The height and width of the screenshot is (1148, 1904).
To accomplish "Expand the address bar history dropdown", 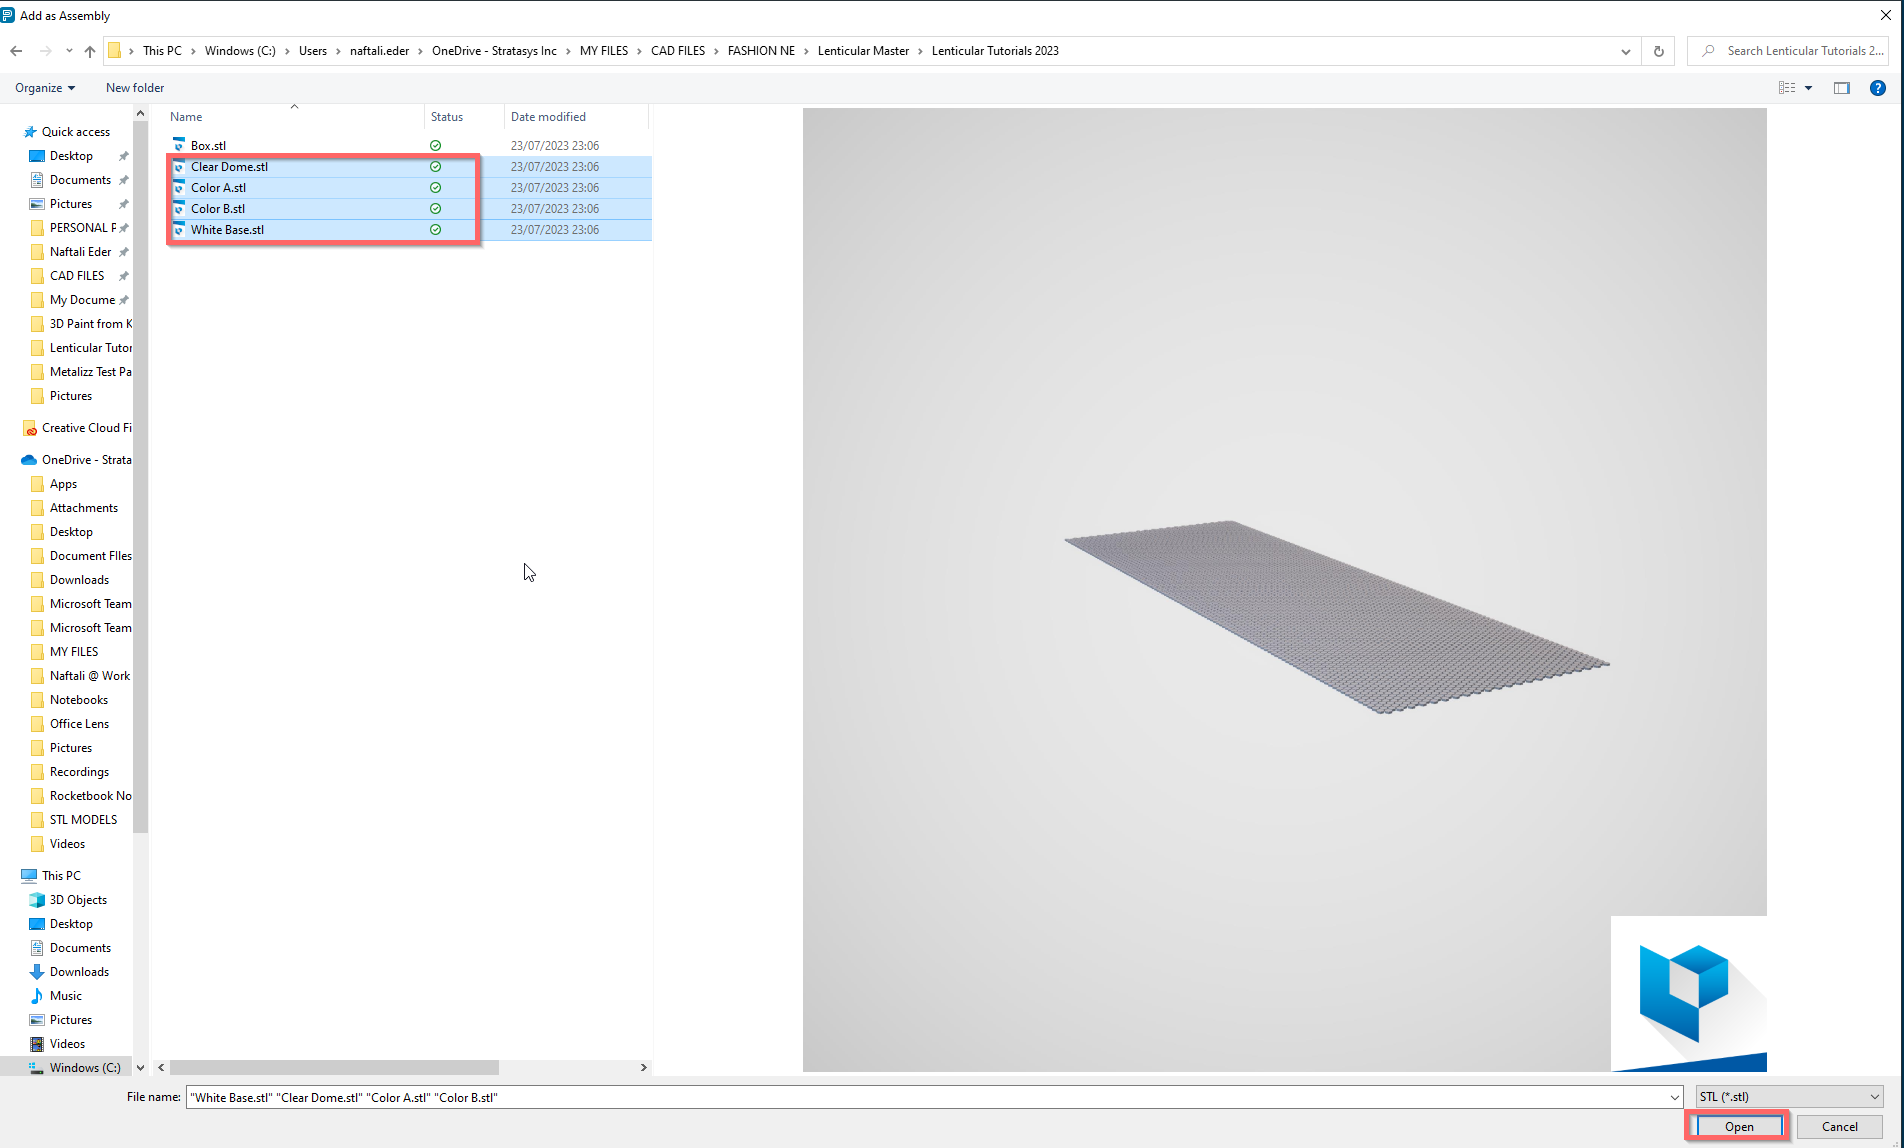I will pos(1625,51).
